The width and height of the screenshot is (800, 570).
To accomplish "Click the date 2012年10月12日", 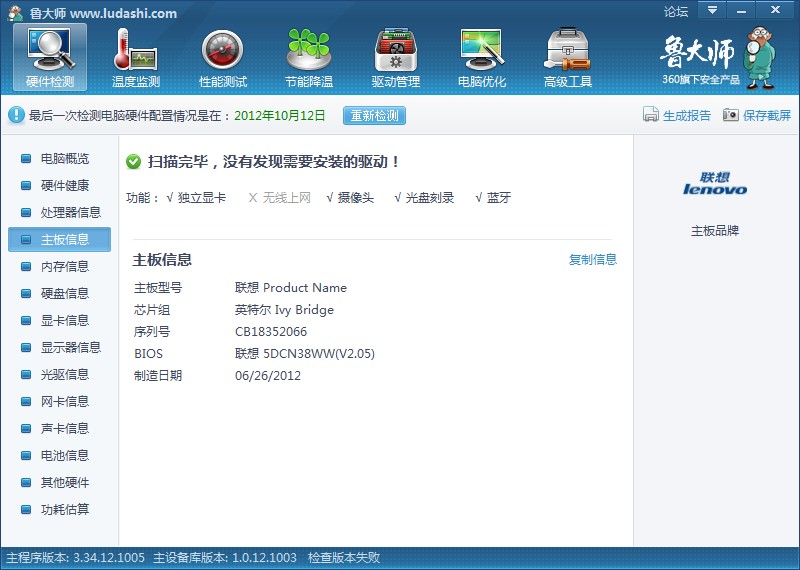I will 280,115.
